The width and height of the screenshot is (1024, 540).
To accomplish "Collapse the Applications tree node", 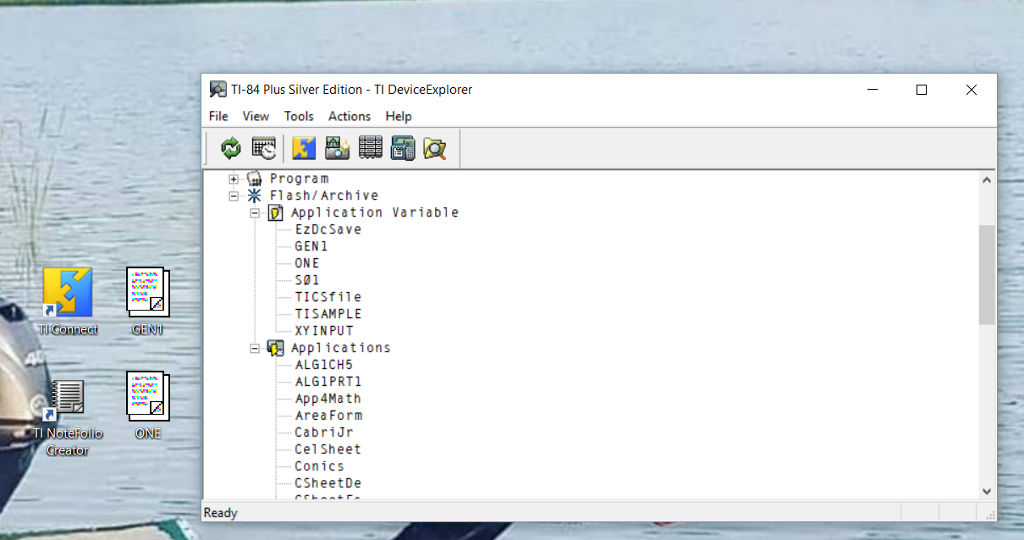I will pyautogui.click(x=255, y=348).
